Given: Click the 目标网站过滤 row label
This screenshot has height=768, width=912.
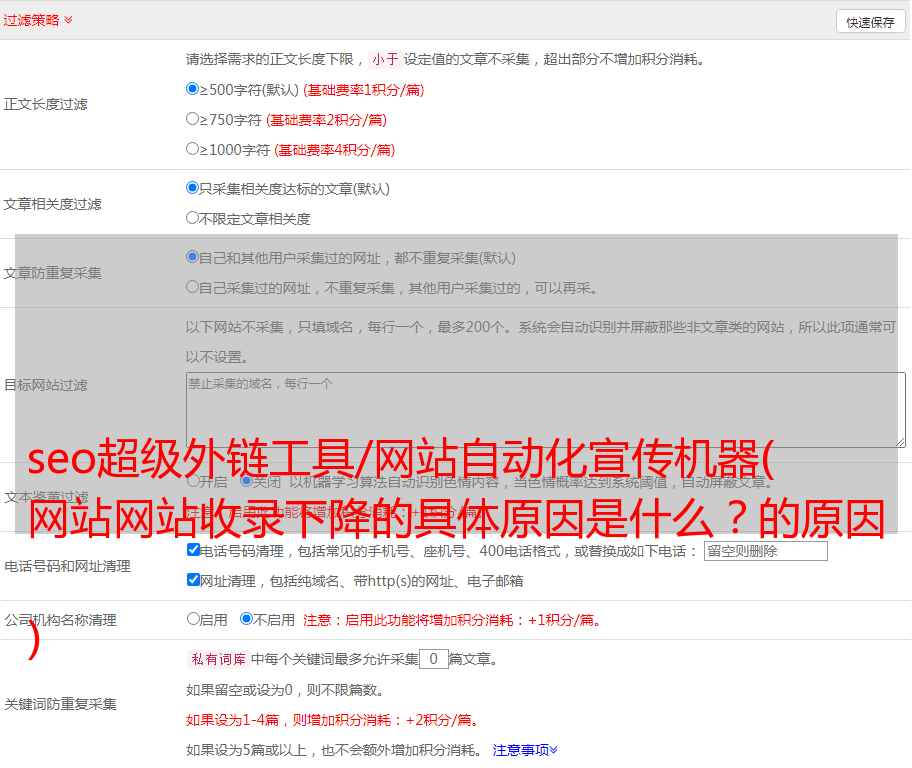Looking at the screenshot, I should click(45, 385).
